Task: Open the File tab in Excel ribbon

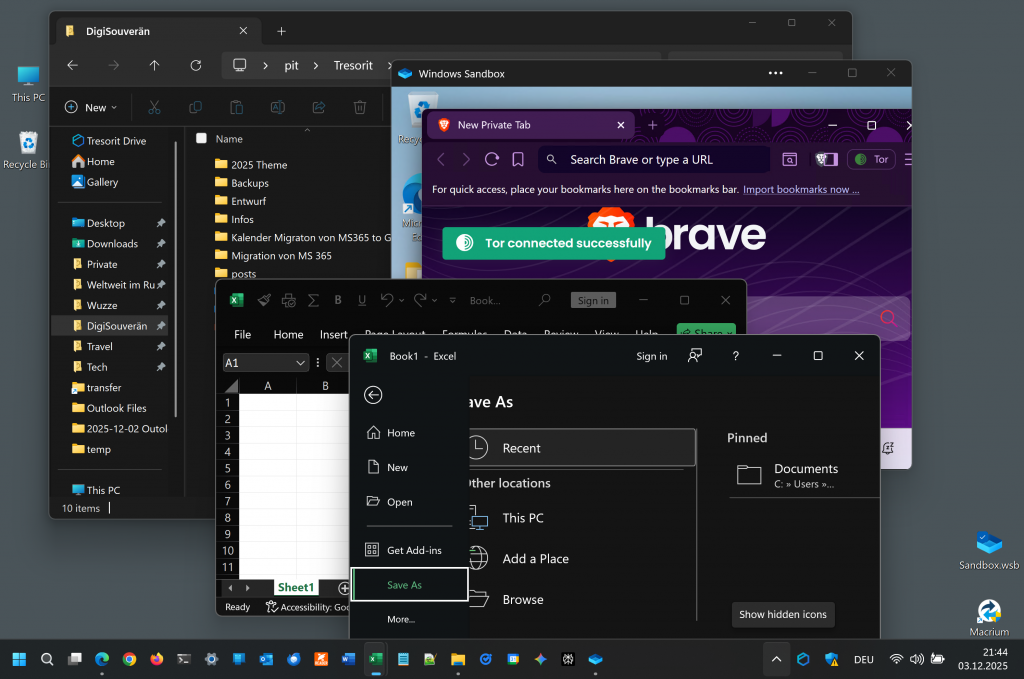Action: coord(242,335)
